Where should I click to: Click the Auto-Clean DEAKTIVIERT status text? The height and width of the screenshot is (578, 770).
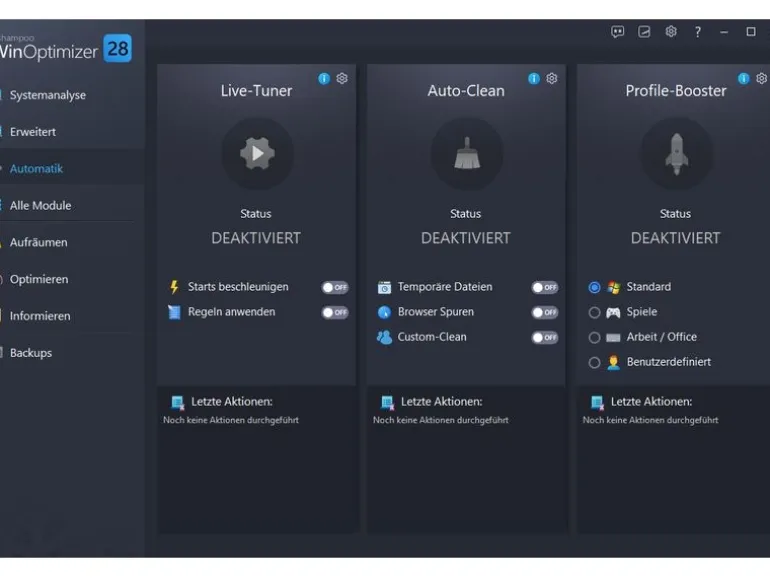tap(466, 238)
